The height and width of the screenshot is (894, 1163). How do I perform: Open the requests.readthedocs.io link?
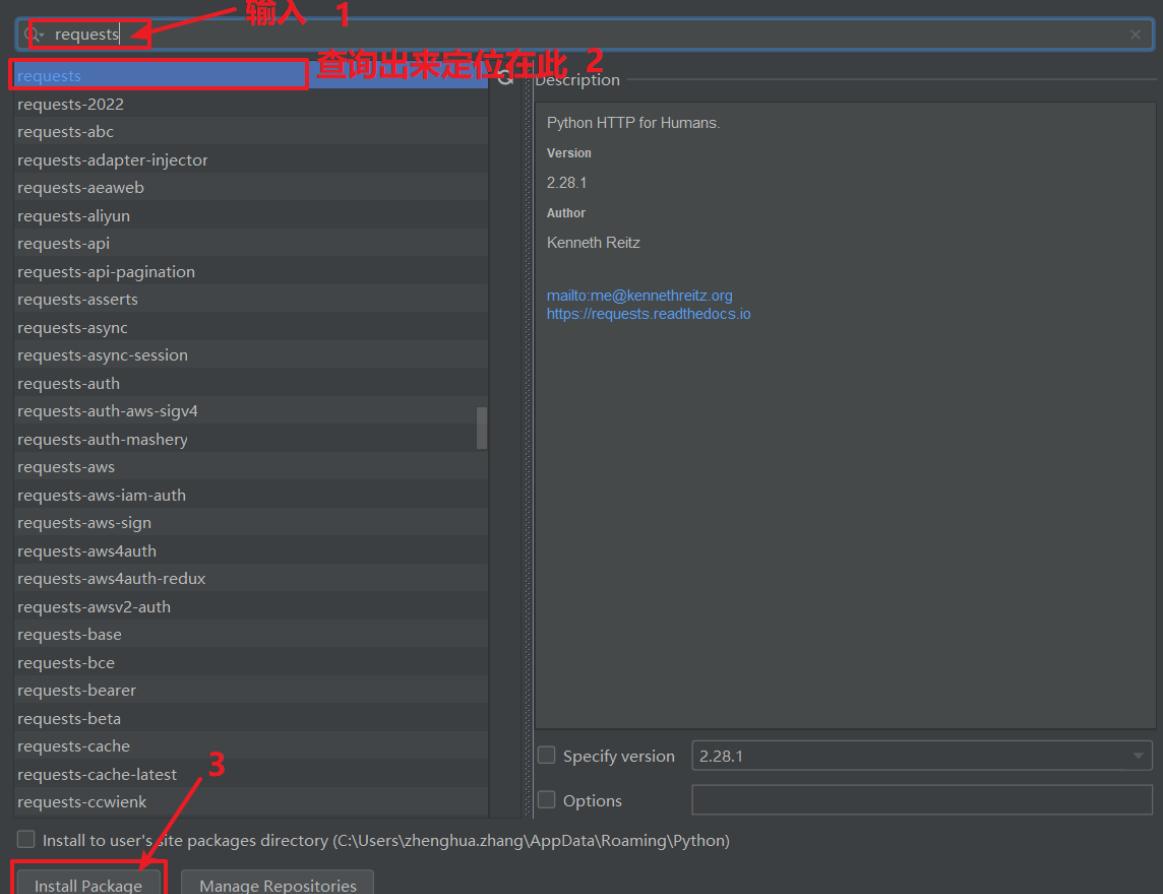(x=647, y=314)
